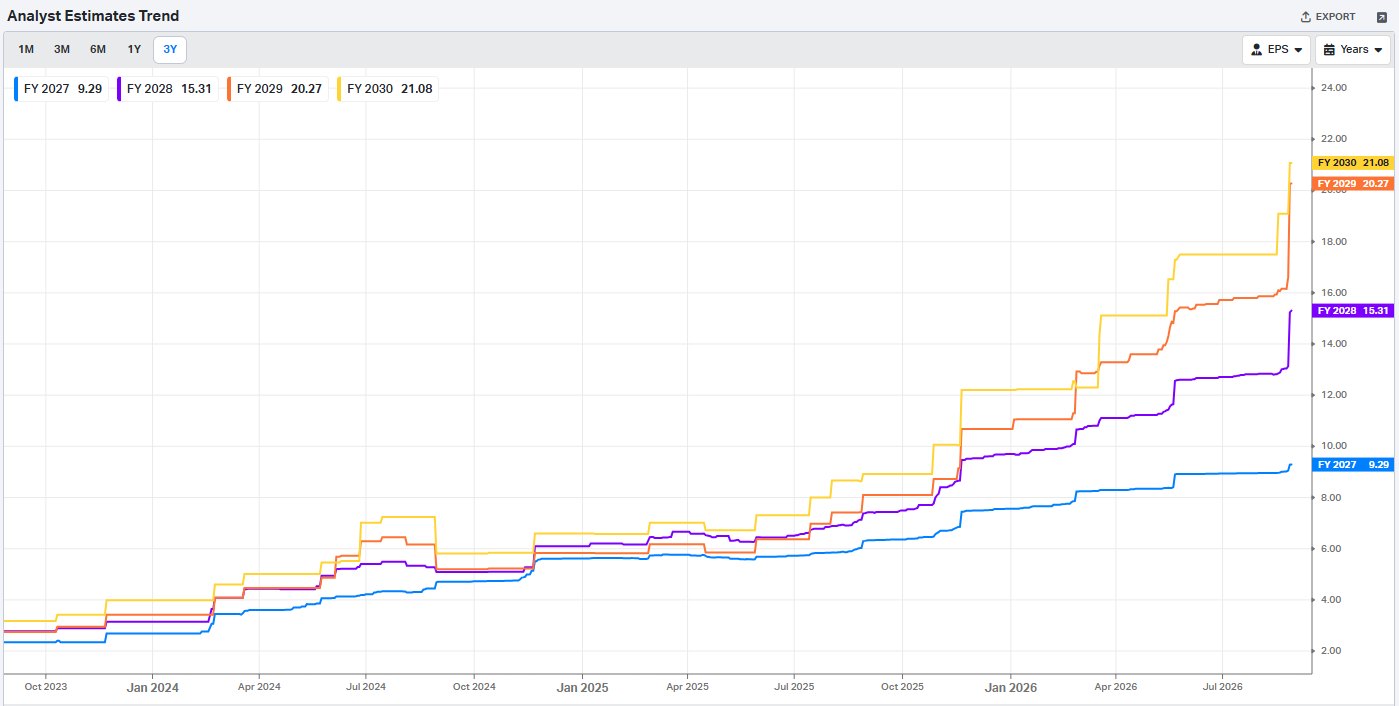Image resolution: width=1399 pixels, height=706 pixels.
Task: Click the blue FY 2027 legend color bar
Action: tap(17, 88)
